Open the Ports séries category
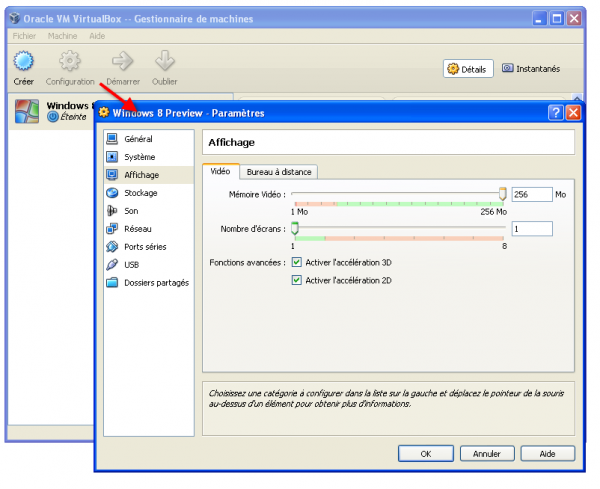Image resolution: width=600 pixels, height=489 pixels. pyautogui.click(x=145, y=246)
